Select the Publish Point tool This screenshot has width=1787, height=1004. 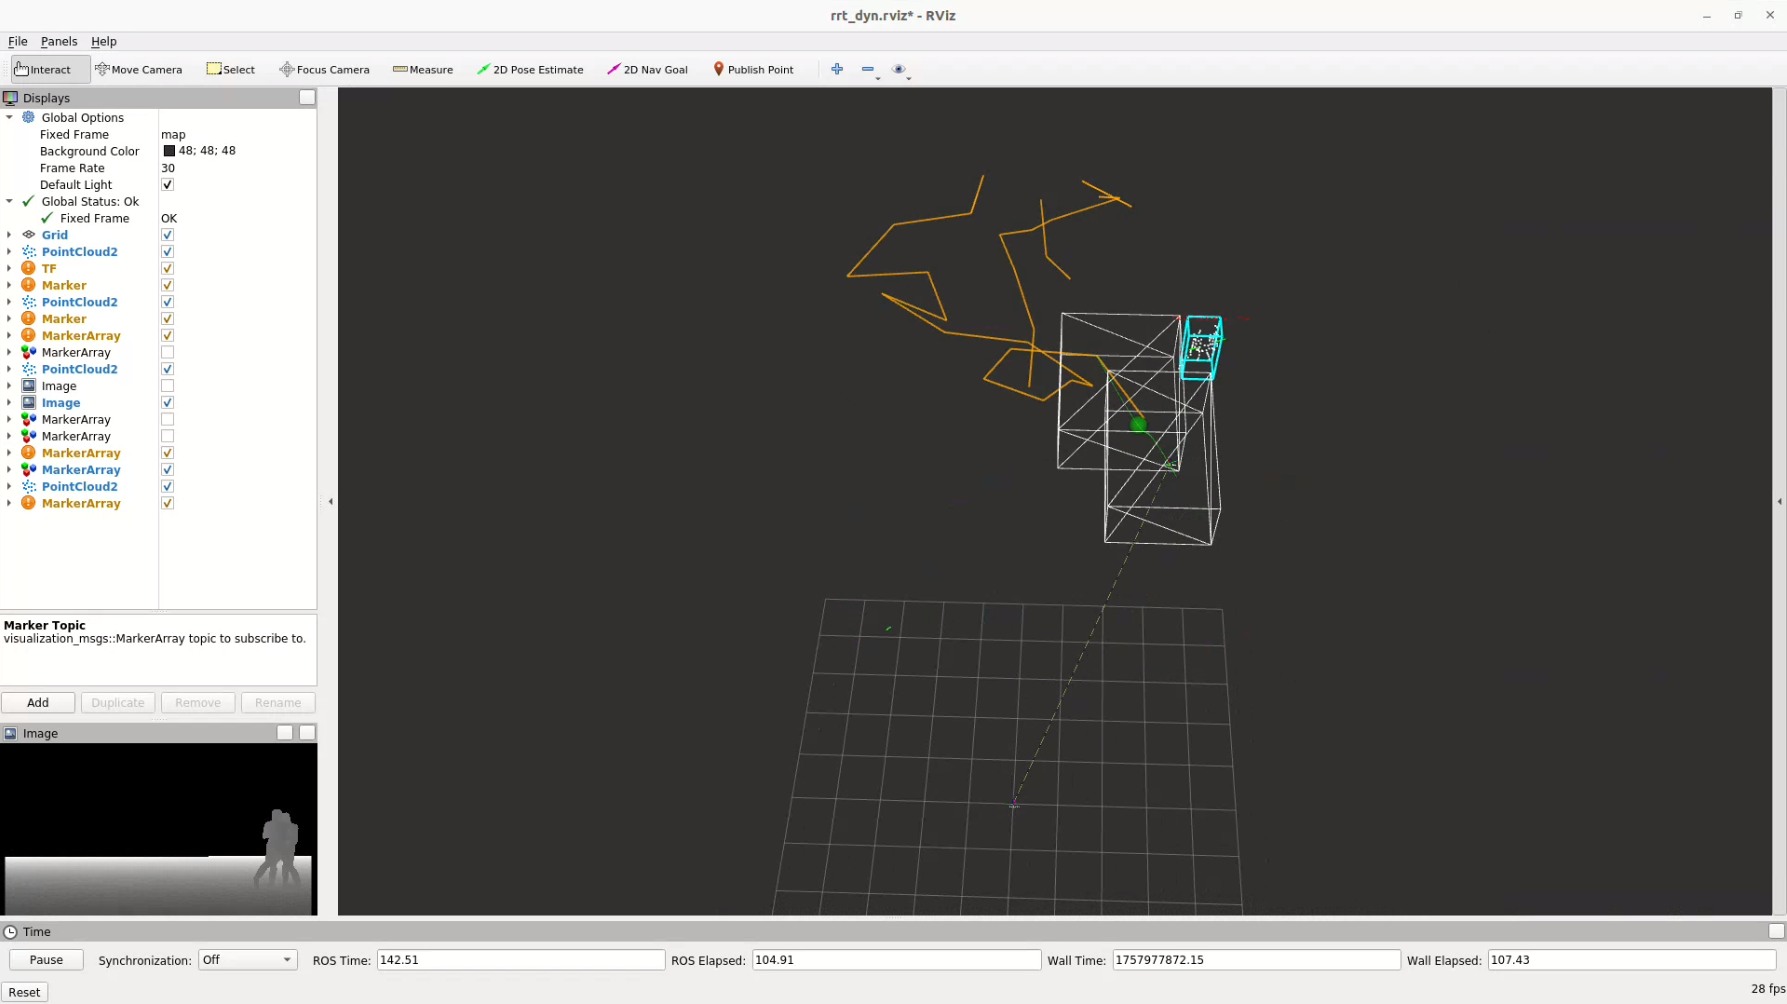[753, 70]
